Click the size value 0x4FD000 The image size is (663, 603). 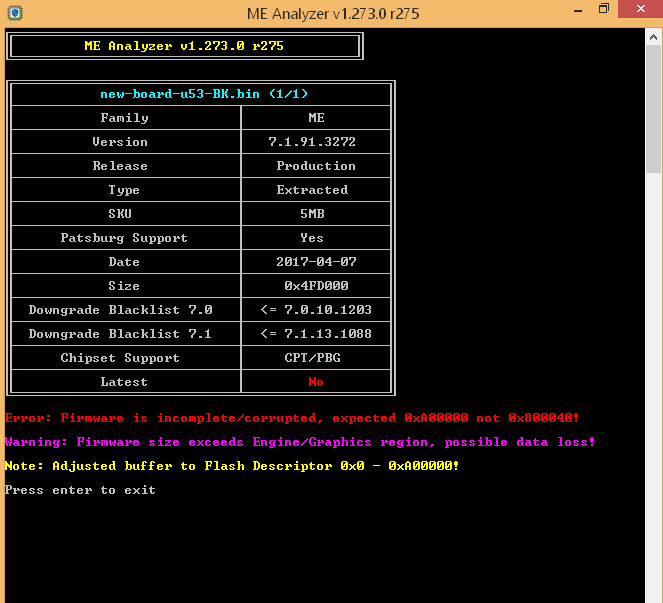pyautogui.click(x=316, y=286)
